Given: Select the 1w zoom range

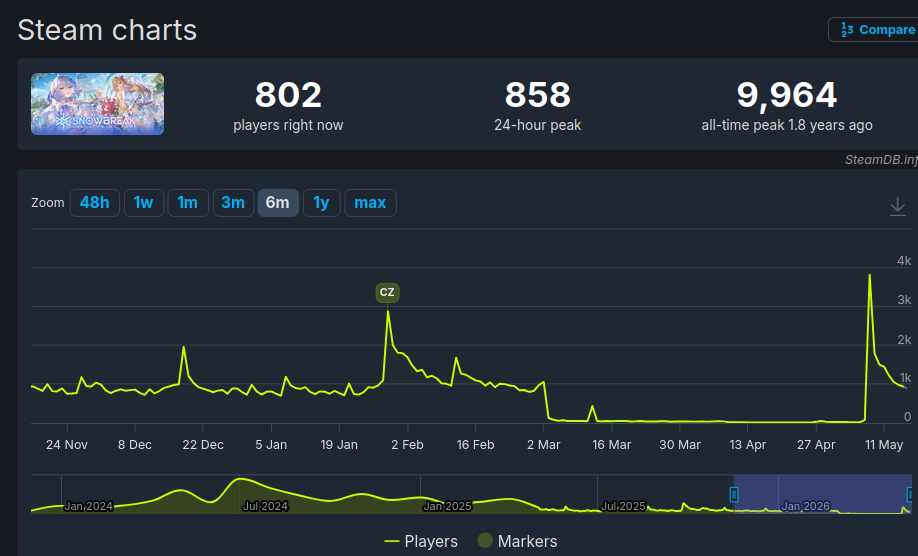Looking at the screenshot, I should click(143, 203).
